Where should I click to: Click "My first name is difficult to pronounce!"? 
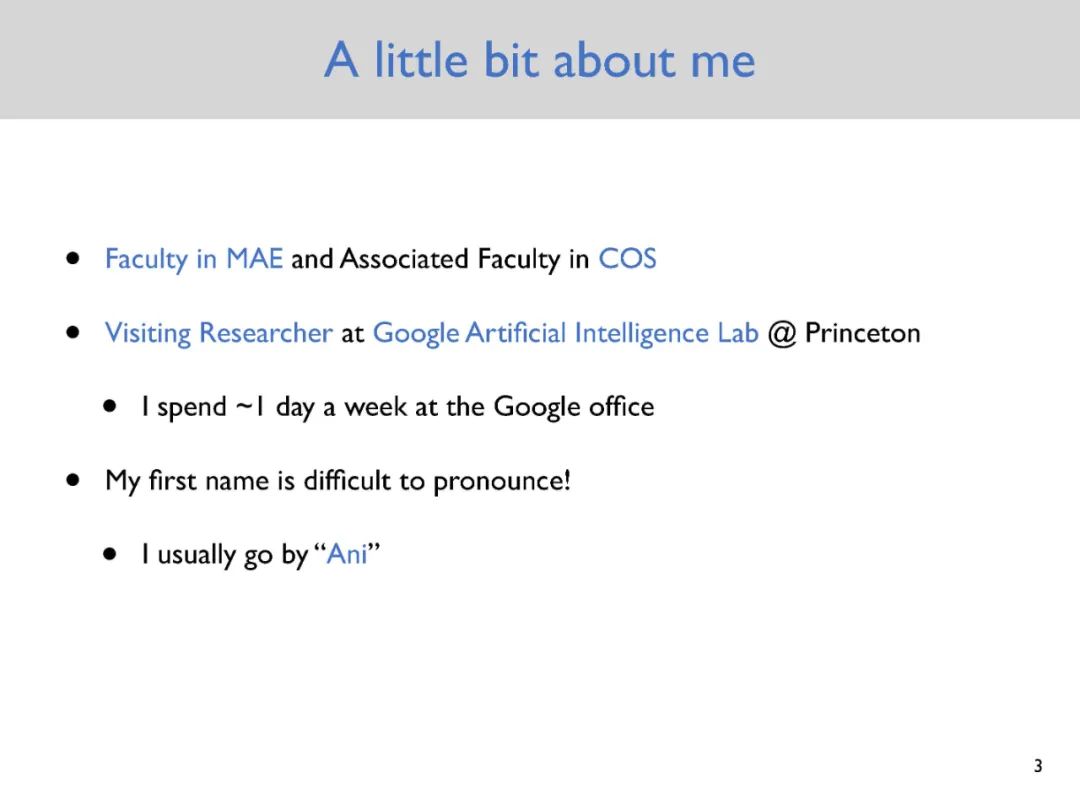click(x=338, y=481)
